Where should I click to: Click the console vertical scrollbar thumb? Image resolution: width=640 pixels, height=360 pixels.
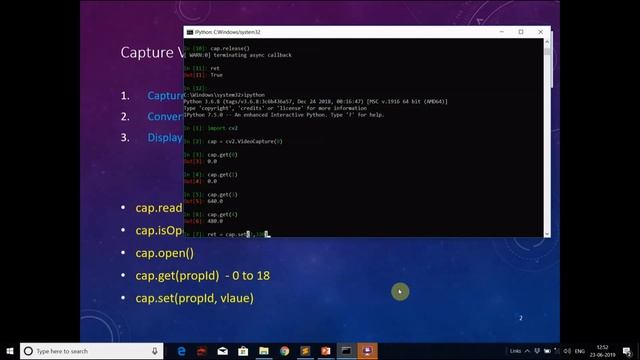coord(547,52)
